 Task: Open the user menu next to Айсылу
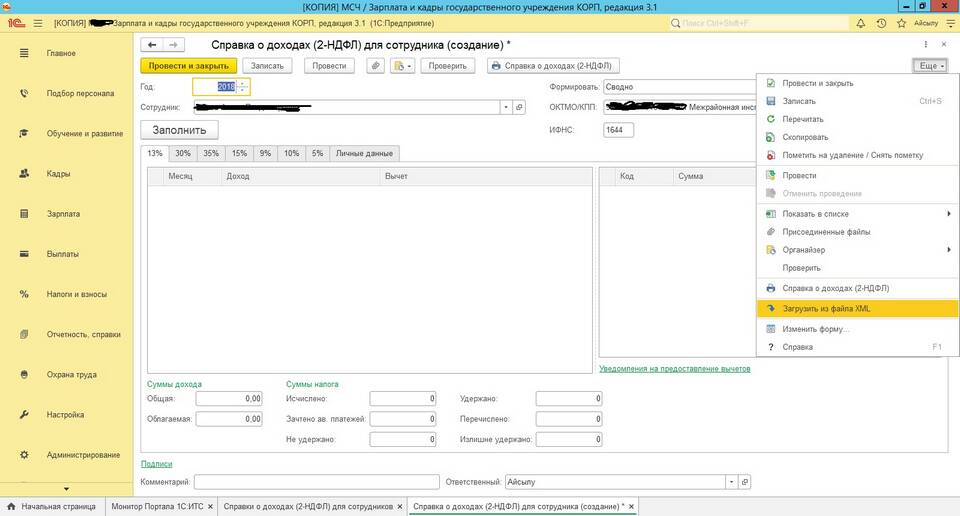tap(950, 23)
